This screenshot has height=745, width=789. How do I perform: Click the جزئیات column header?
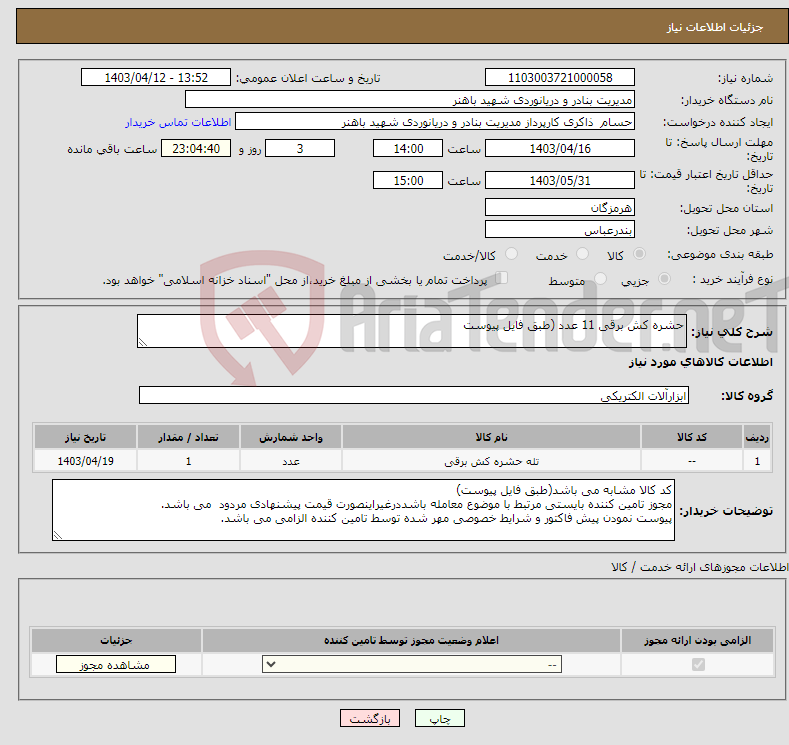116,640
